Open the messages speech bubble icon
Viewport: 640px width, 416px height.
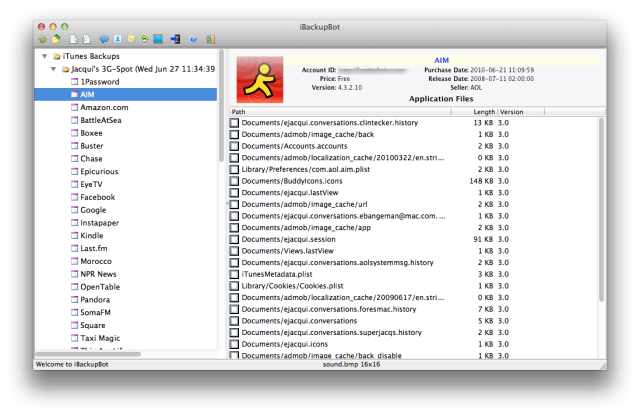(x=104, y=39)
